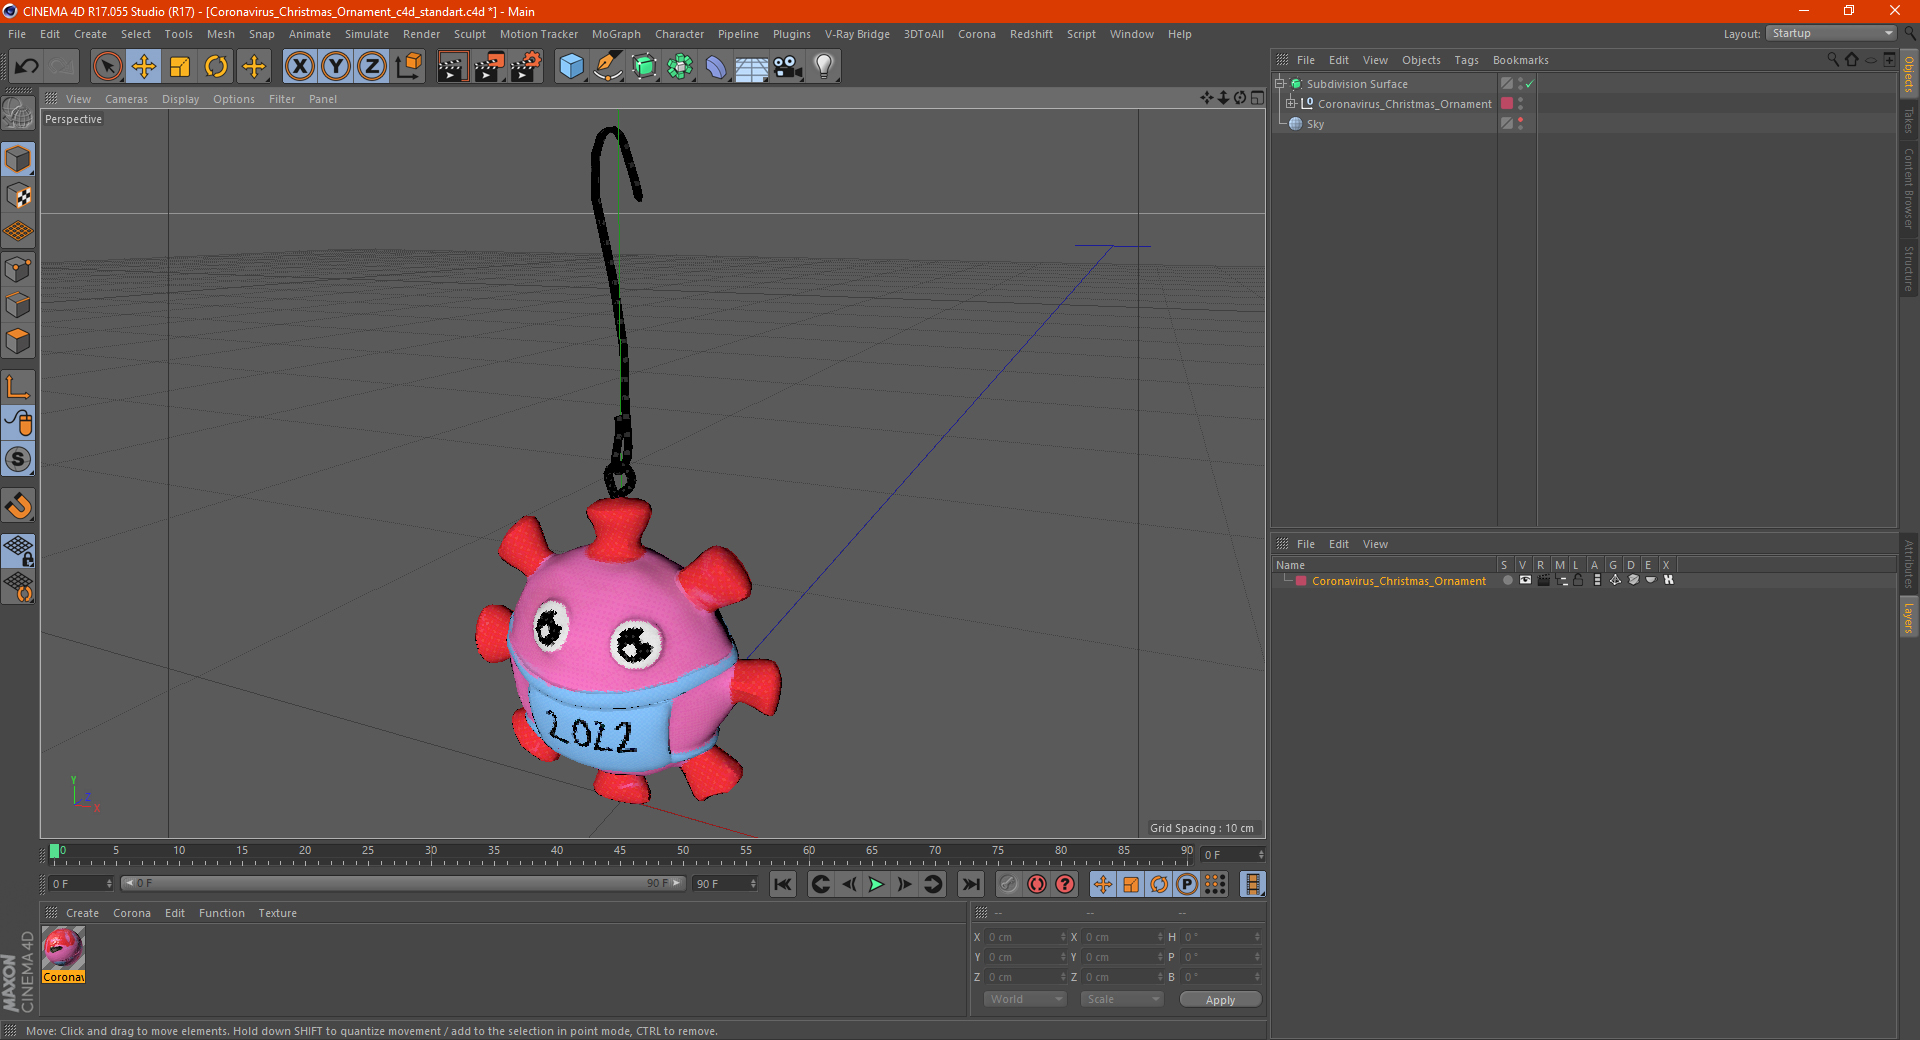Click the X position input field
The height and width of the screenshot is (1040, 1920).
(1024, 937)
